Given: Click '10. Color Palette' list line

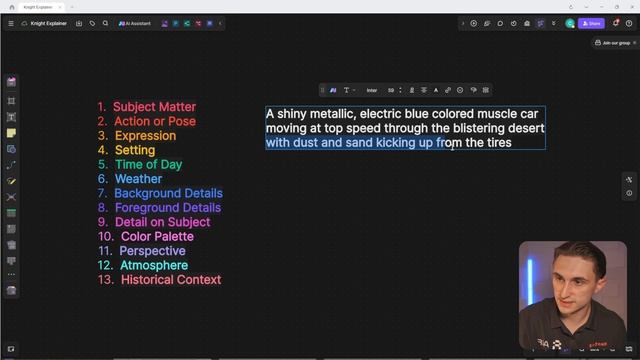Looking at the screenshot, I should pyautogui.click(x=146, y=236).
